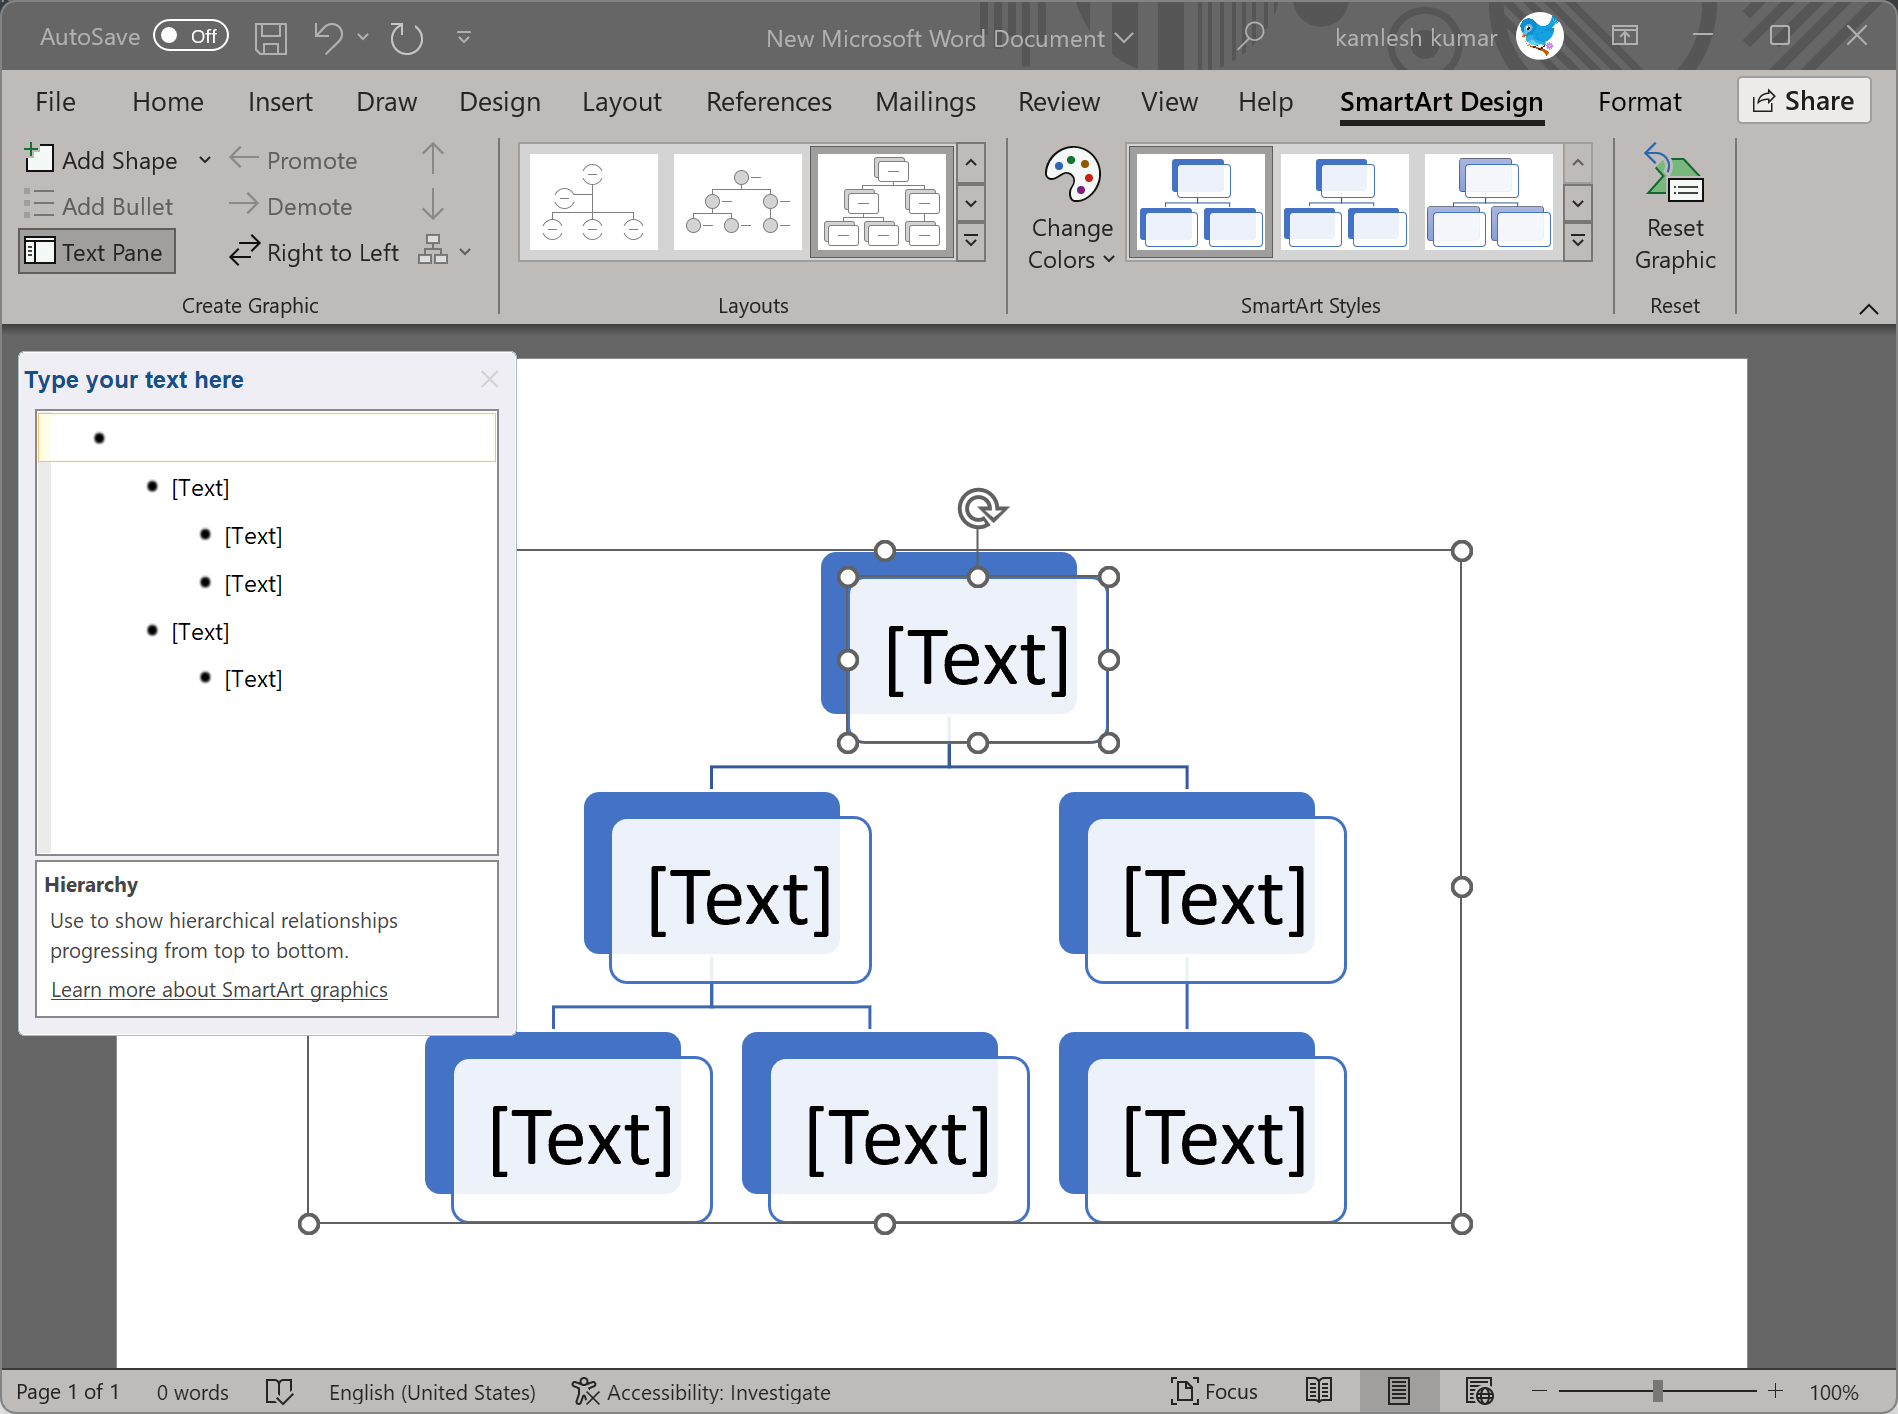Screen dimensions: 1898x1414
Task: Collapse the ribbon with the chevron
Action: 1869,309
